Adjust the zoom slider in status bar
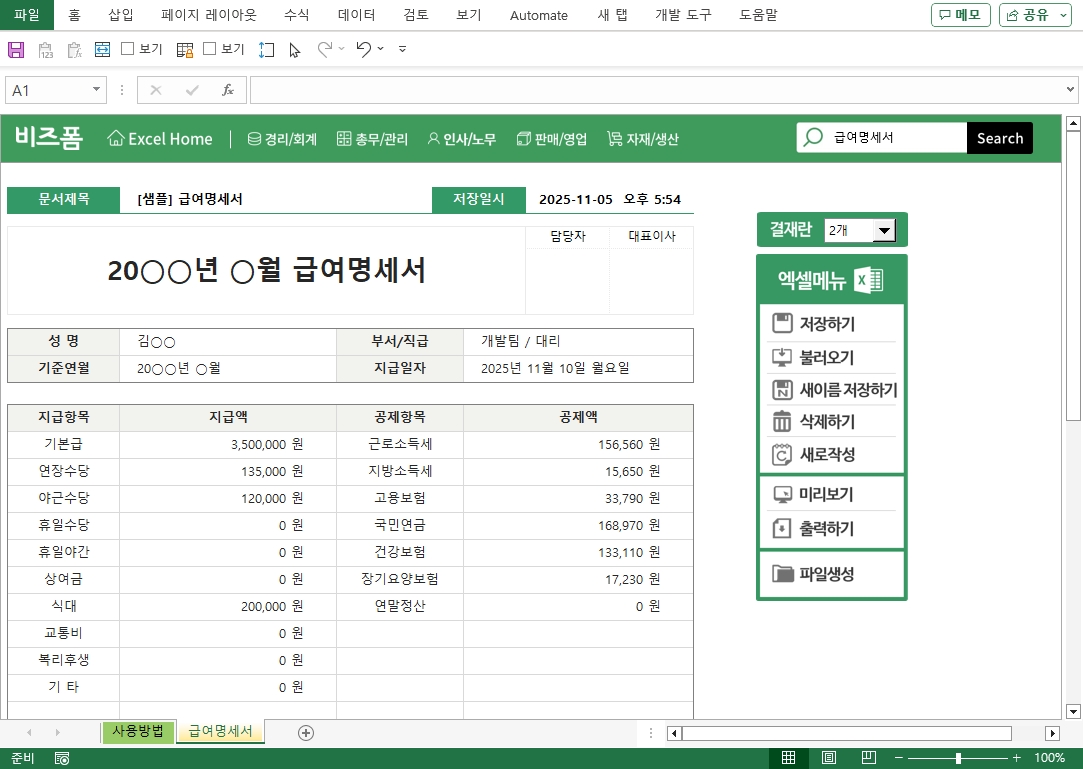This screenshot has height=769, width=1083. point(957,758)
